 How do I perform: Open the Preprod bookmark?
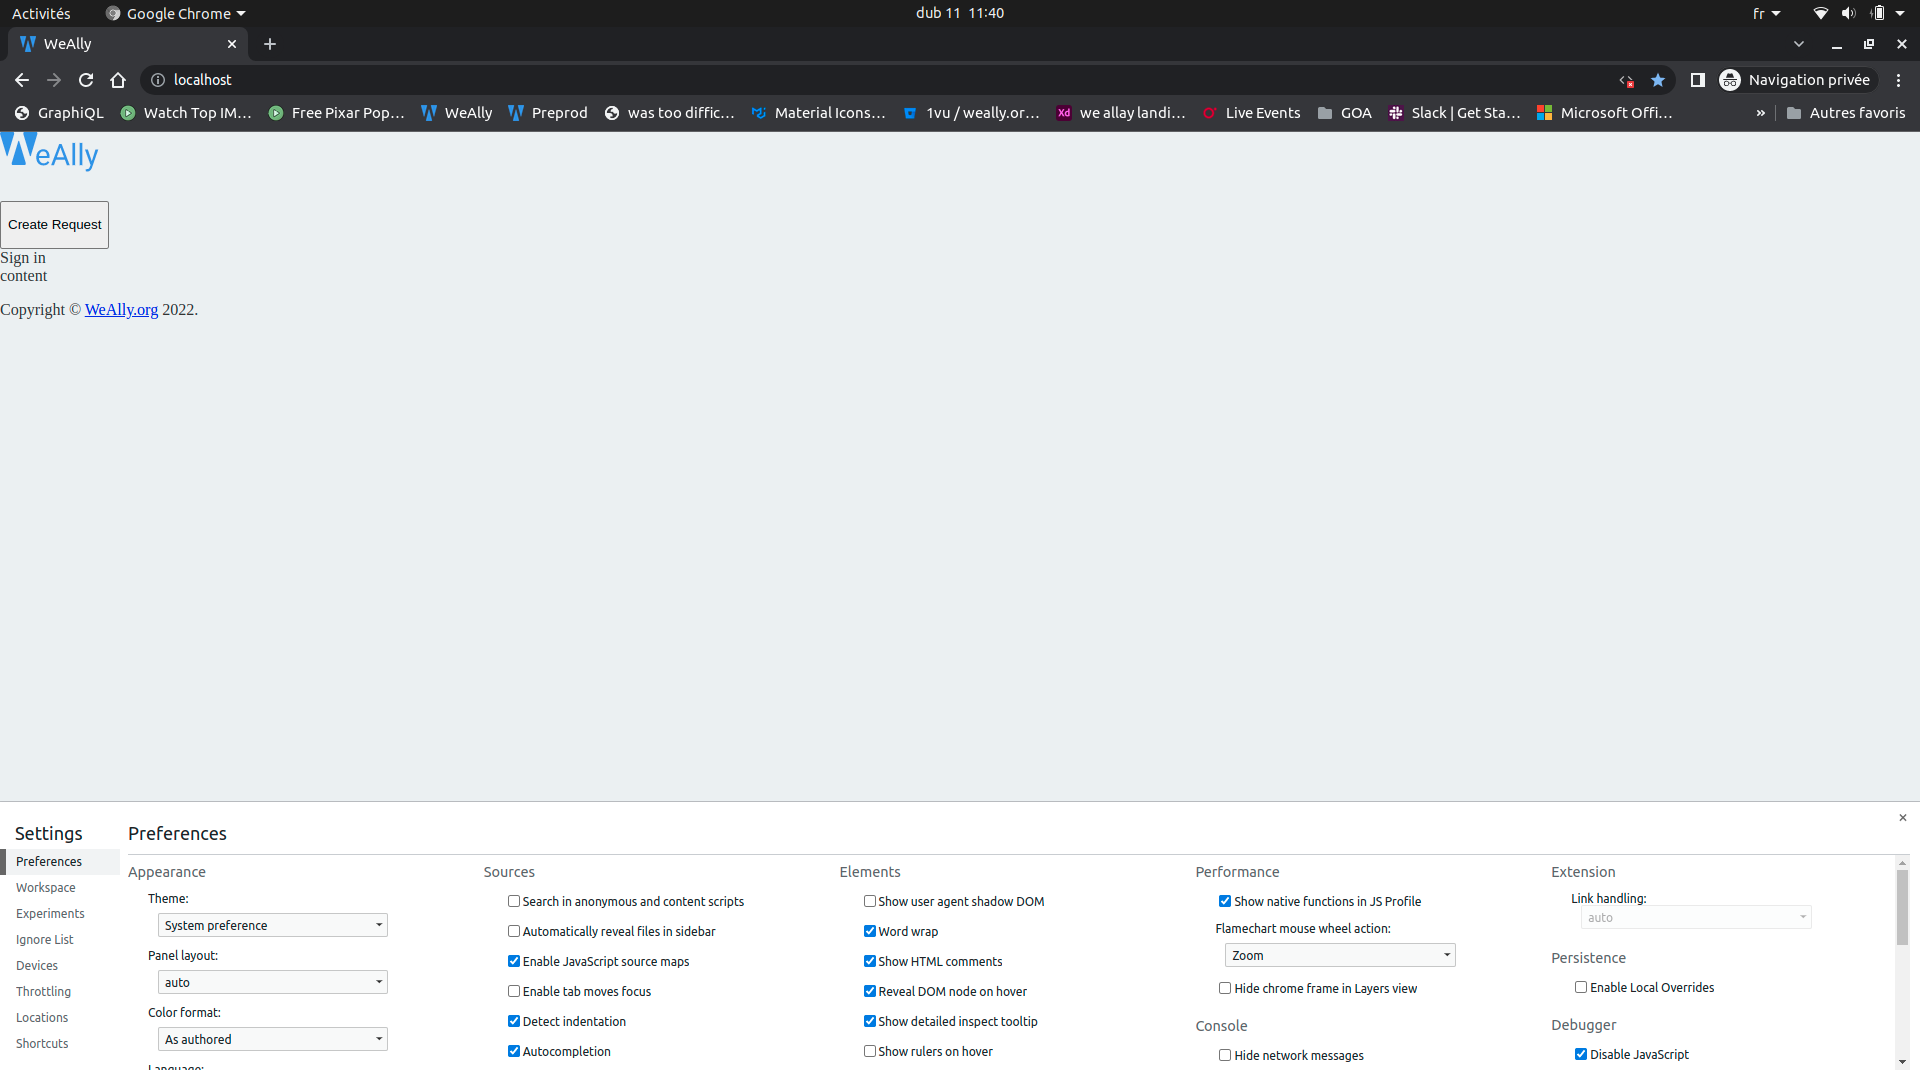(548, 113)
